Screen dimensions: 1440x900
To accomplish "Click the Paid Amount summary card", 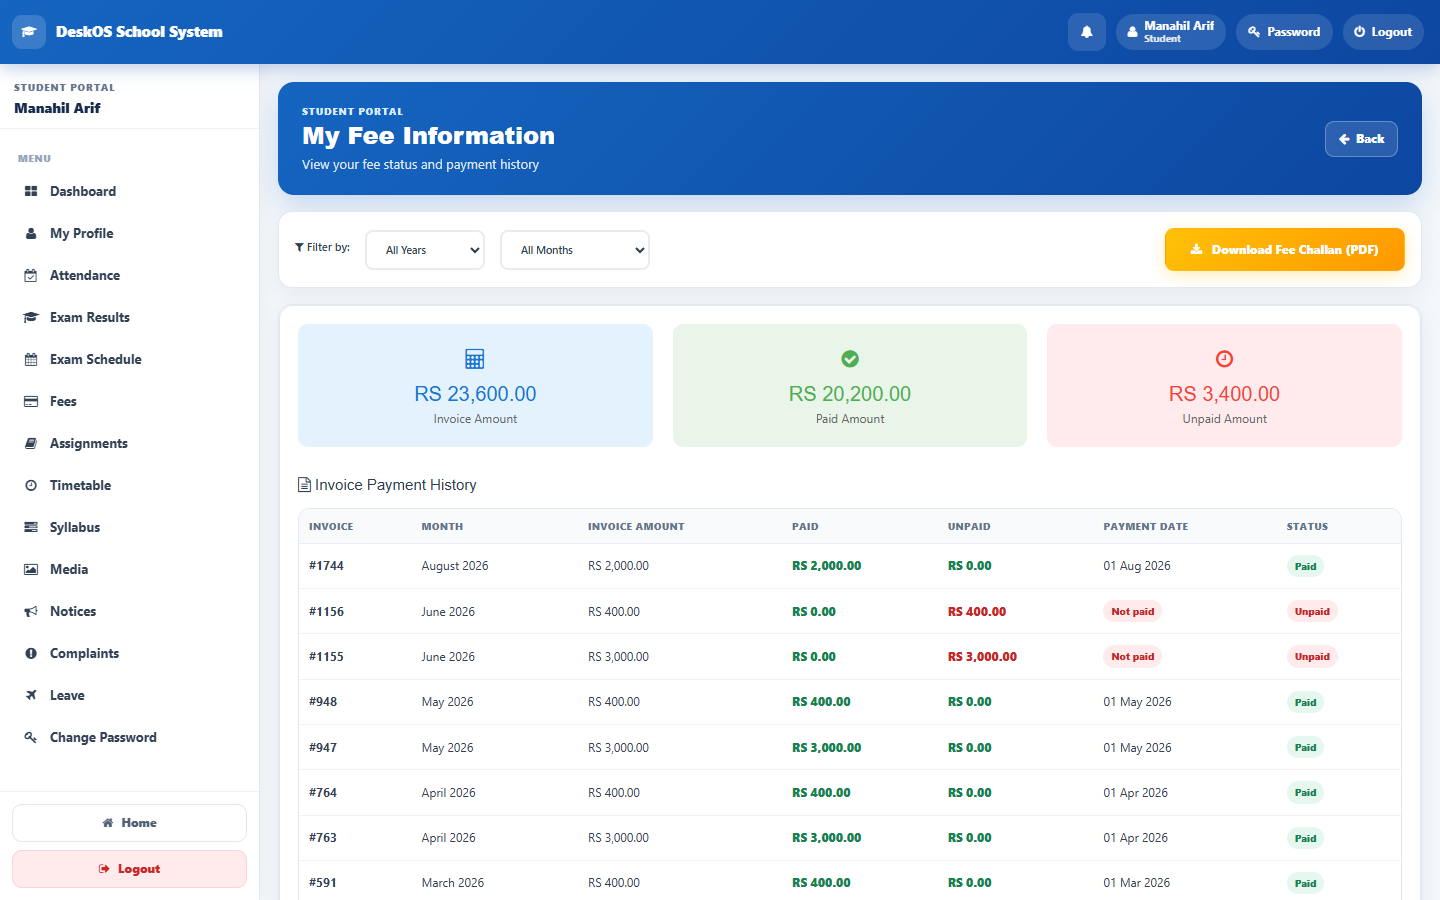I will click(x=850, y=385).
